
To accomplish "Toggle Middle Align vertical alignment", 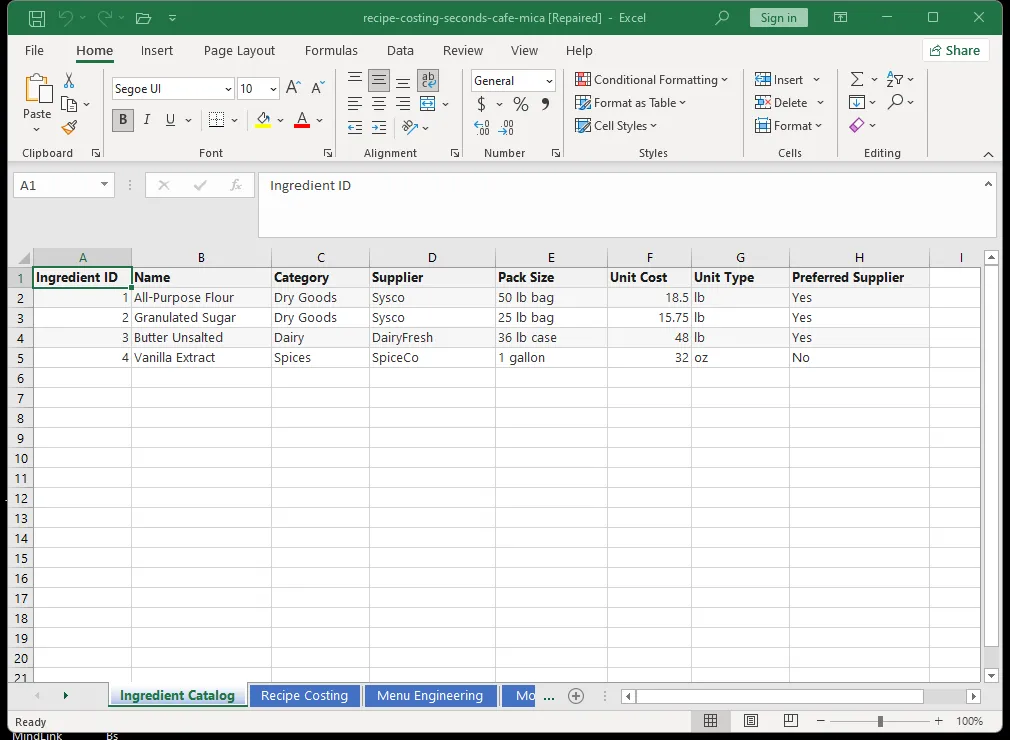I will tap(379, 80).
